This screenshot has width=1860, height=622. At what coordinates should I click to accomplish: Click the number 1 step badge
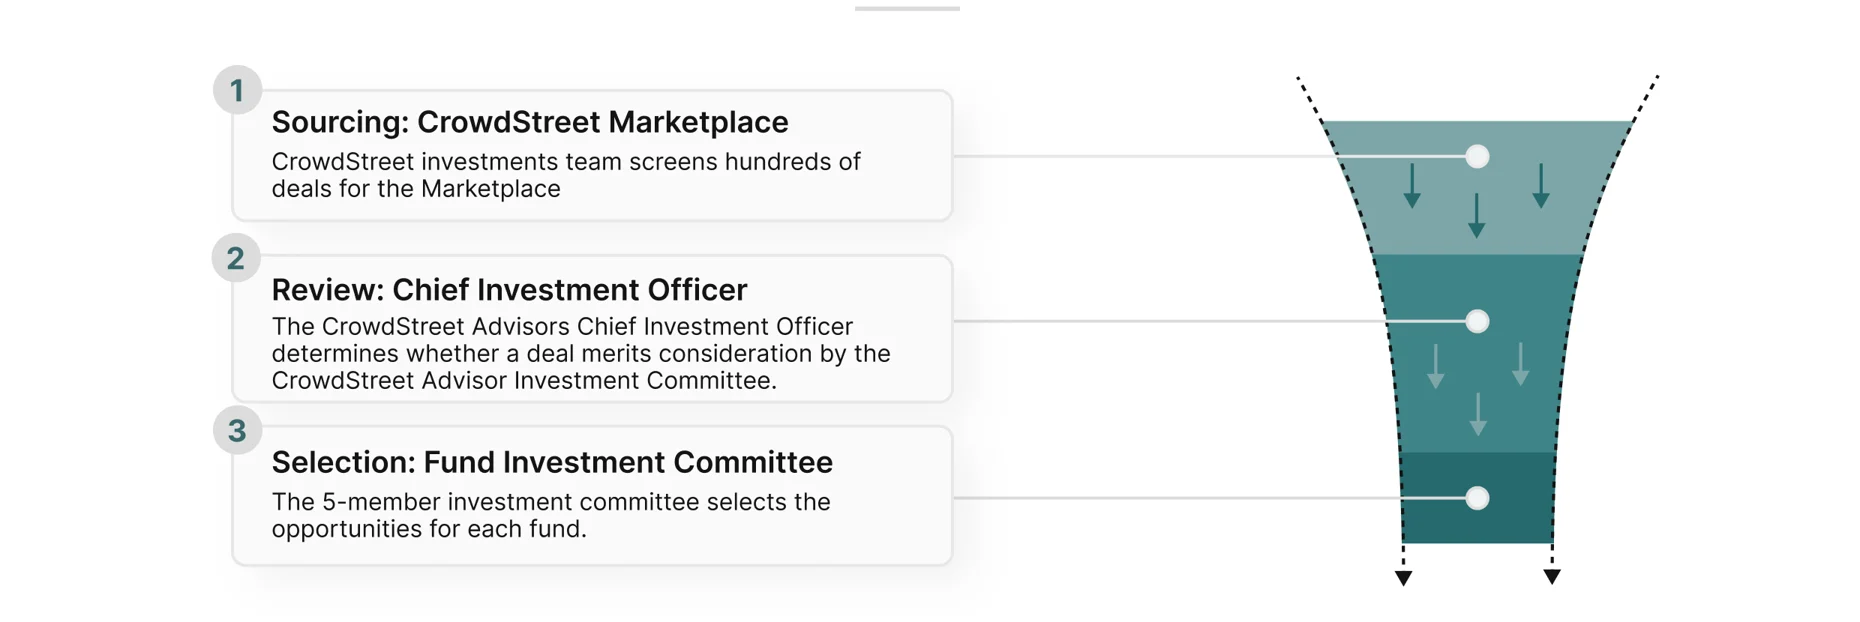237,91
